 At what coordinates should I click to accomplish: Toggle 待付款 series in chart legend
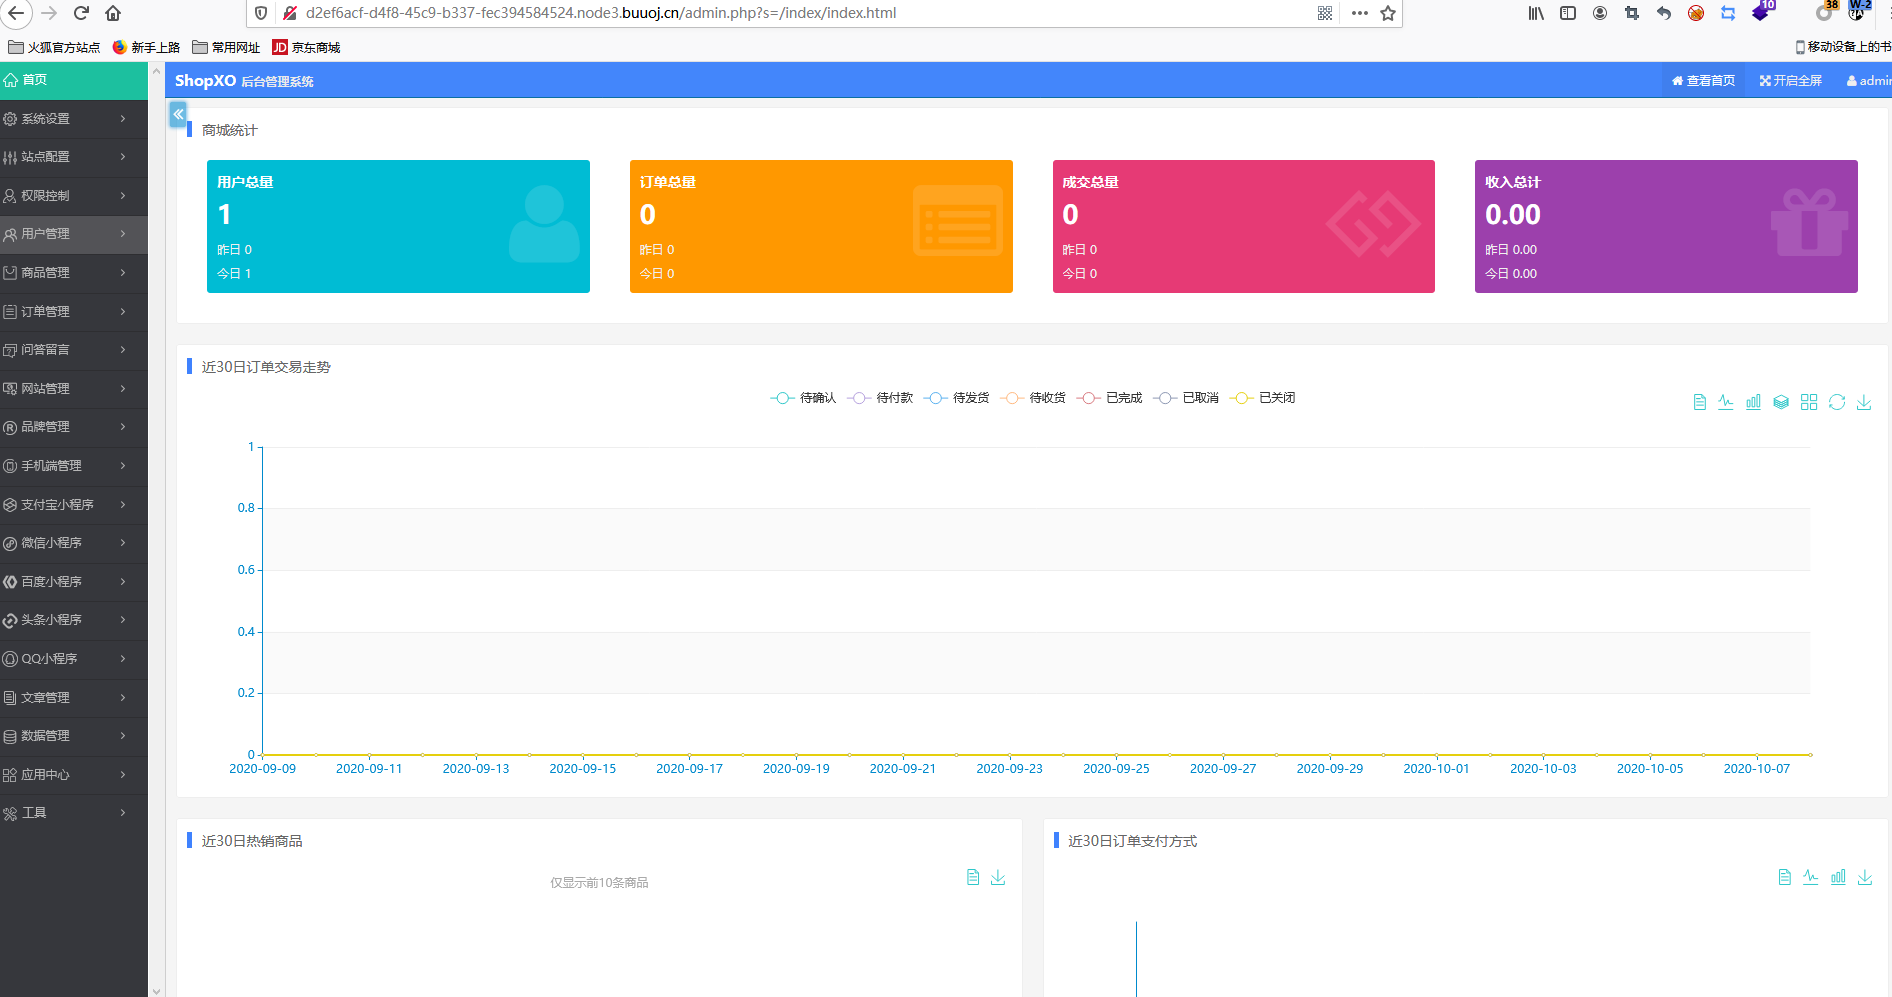click(880, 398)
